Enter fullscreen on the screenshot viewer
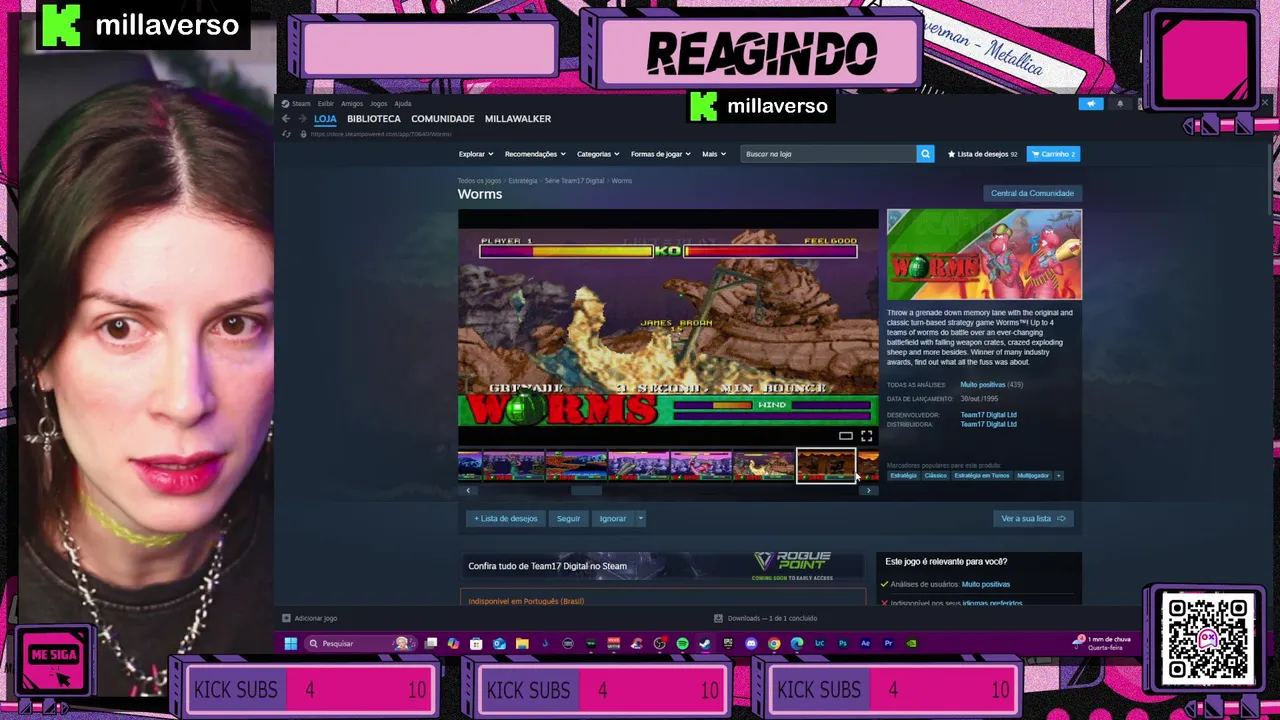The width and height of the screenshot is (1280, 720). click(x=867, y=436)
